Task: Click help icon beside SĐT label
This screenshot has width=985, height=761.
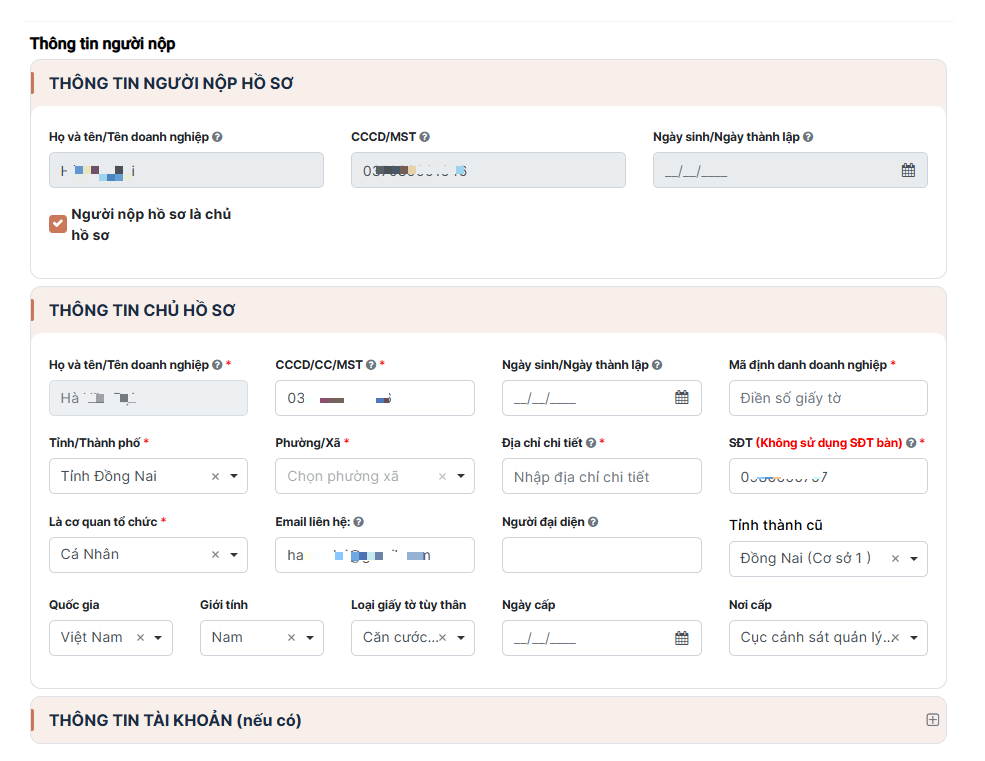Action: click(x=911, y=443)
